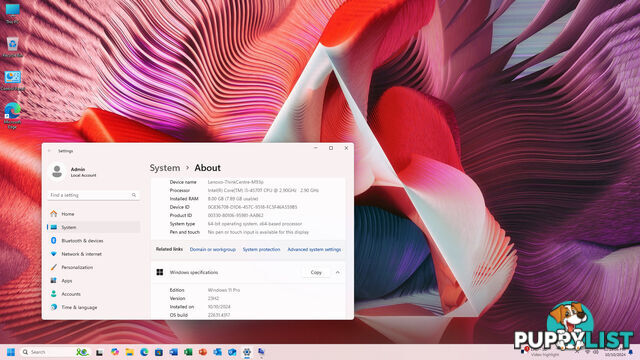The height and width of the screenshot is (360, 640).
Task: Select System in Settings sidebar
Action: [93, 227]
